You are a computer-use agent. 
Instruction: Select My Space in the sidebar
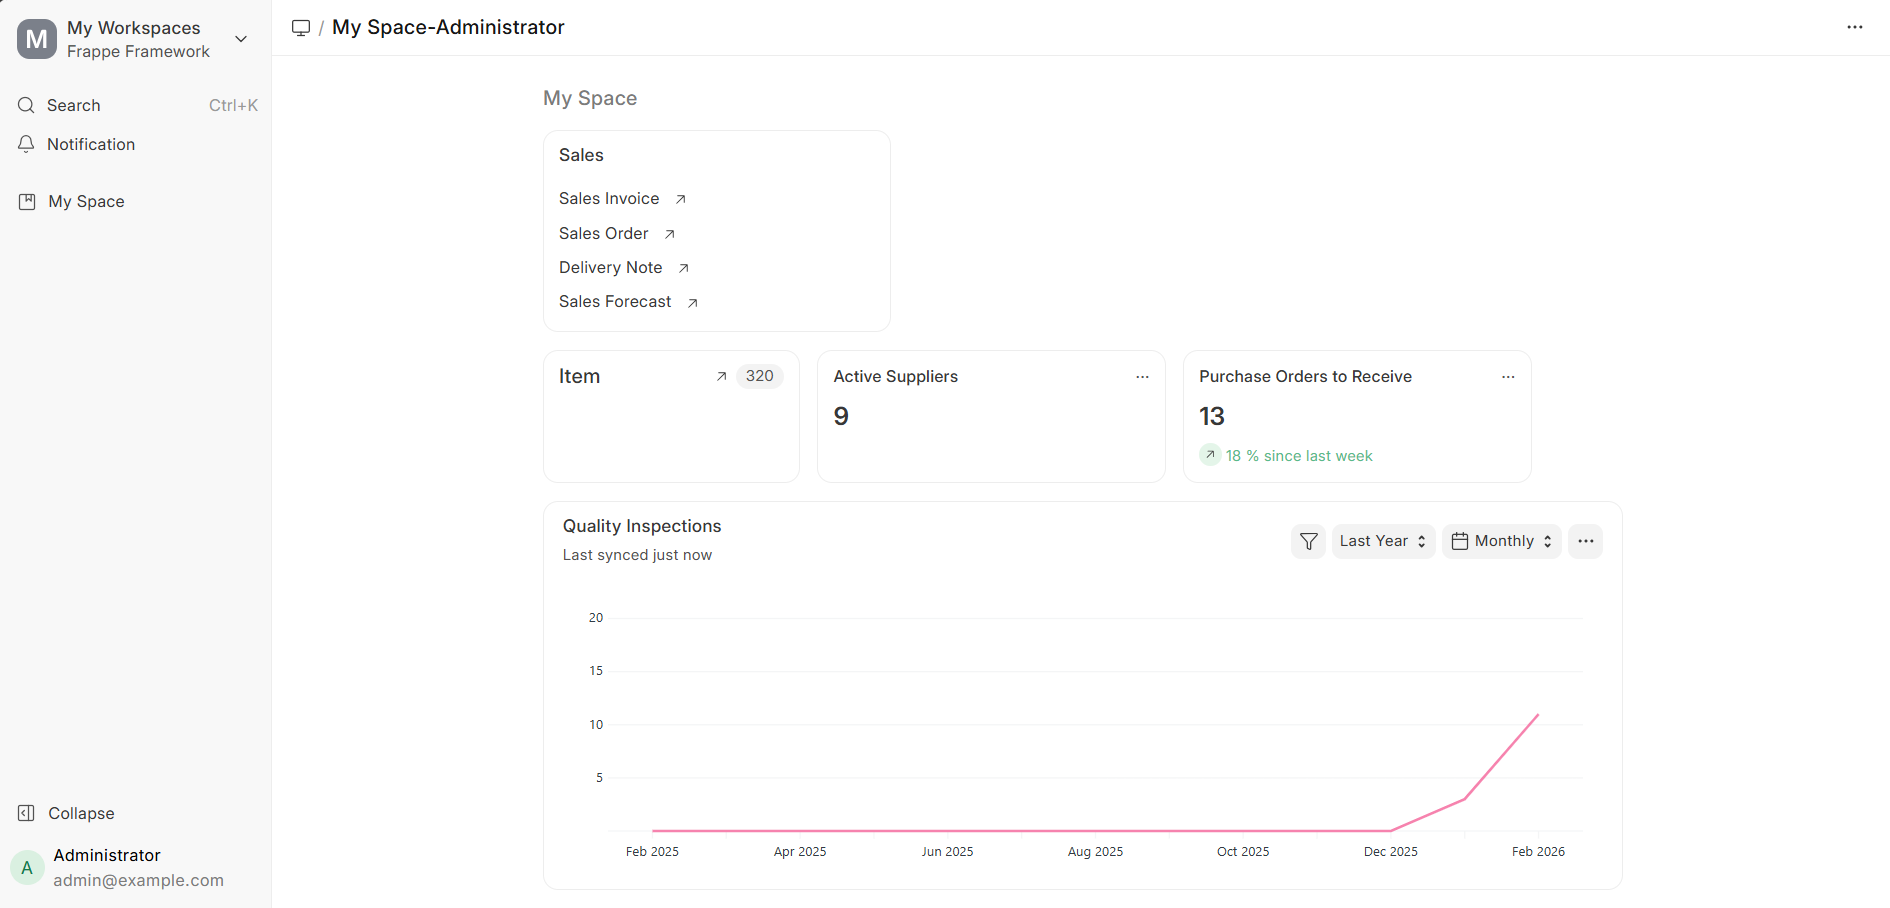(86, 201)
